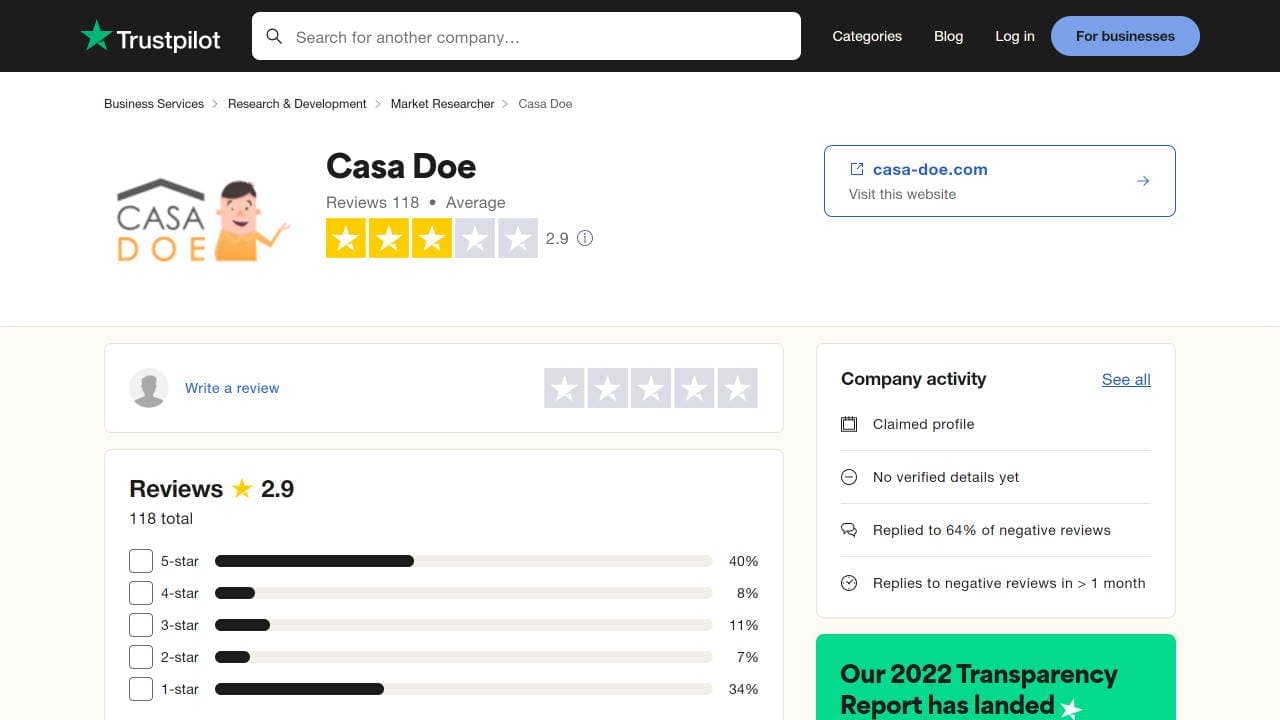Screen dimensions: 1280x720
Task: Click the claimed profile icon
Action: [849, 424]
